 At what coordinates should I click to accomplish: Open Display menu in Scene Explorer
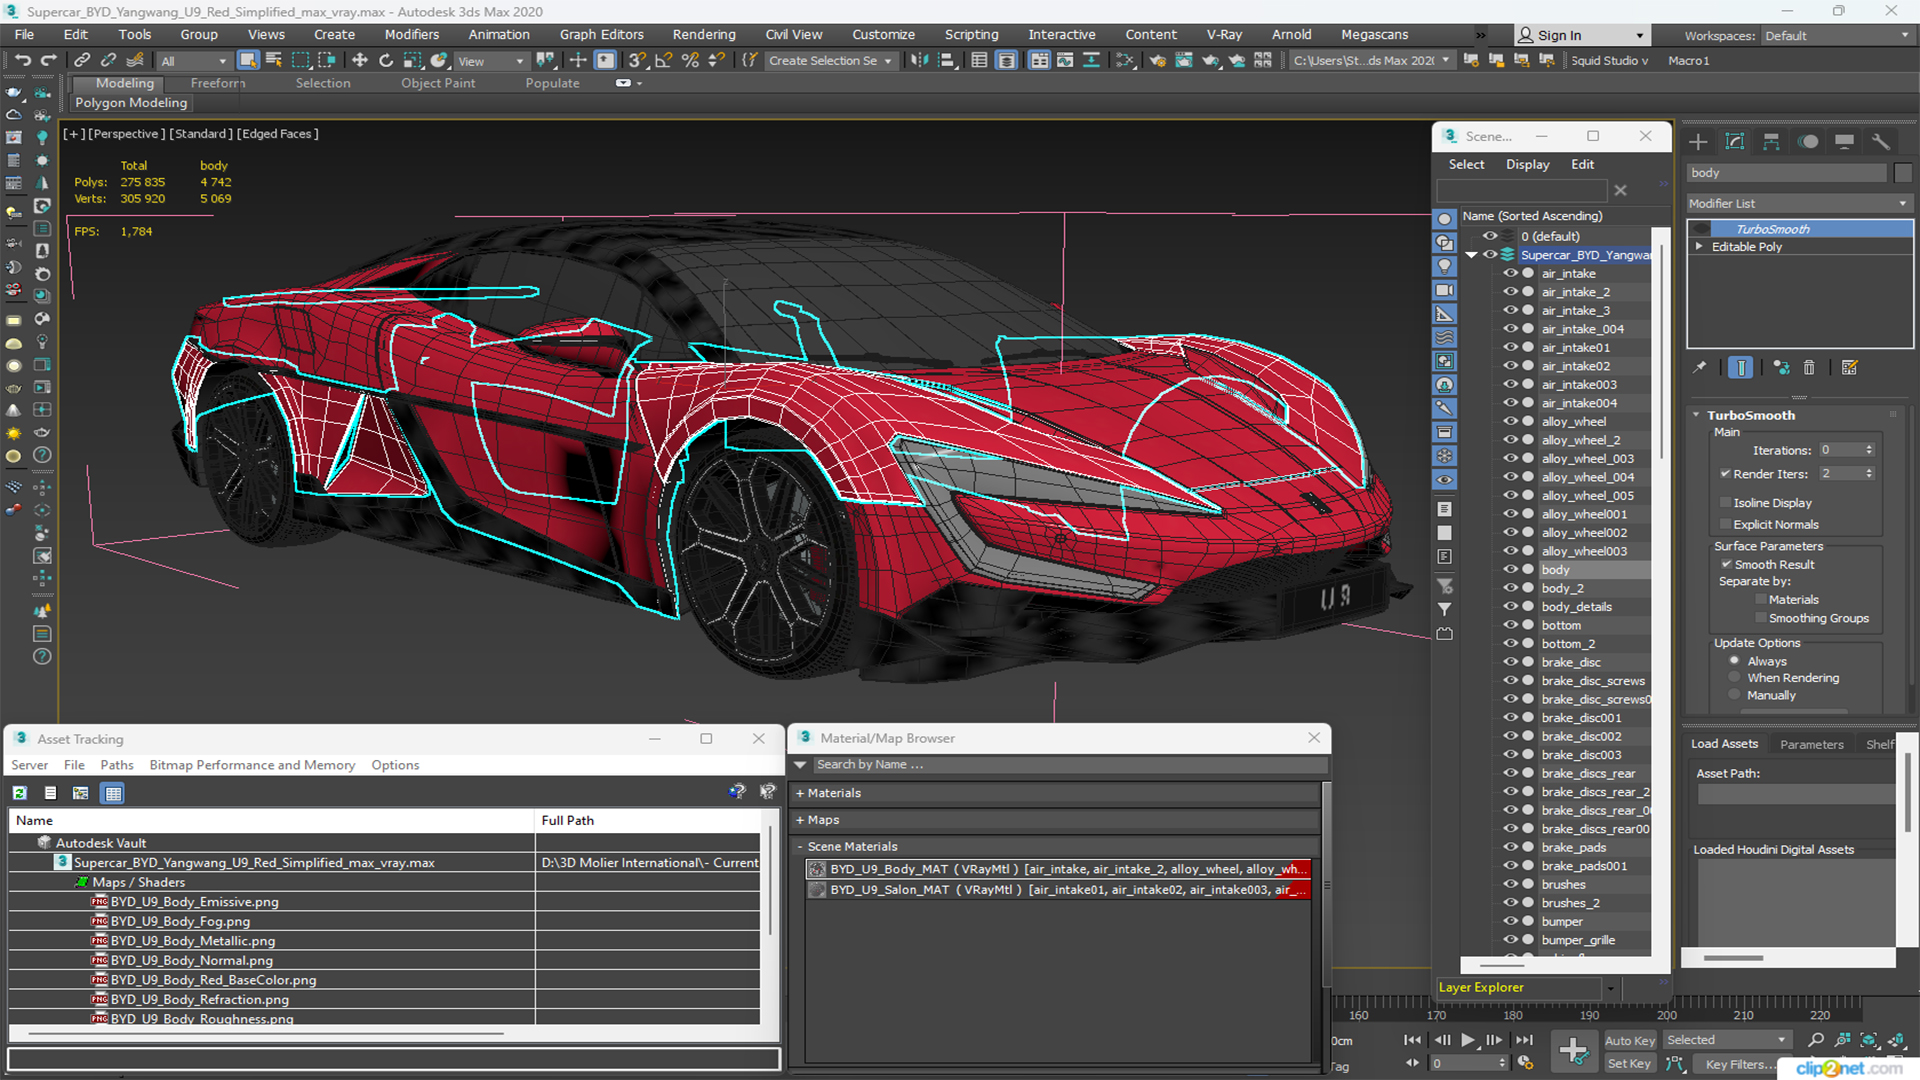point(1527,164)
